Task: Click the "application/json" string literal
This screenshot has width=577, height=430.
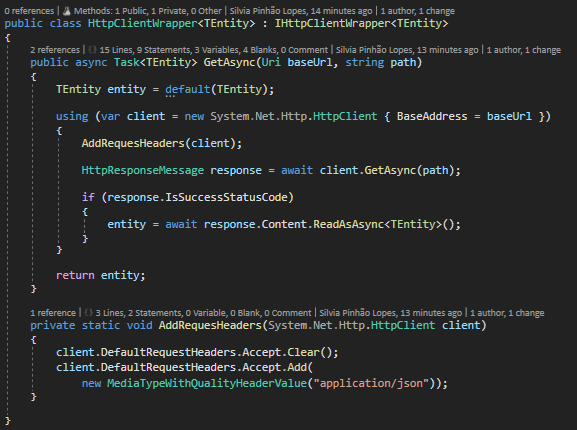Action: [x=371, y=383]
